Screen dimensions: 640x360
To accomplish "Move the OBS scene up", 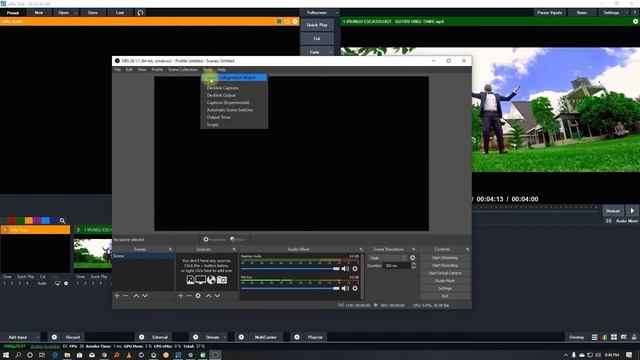I will [136, 296].
